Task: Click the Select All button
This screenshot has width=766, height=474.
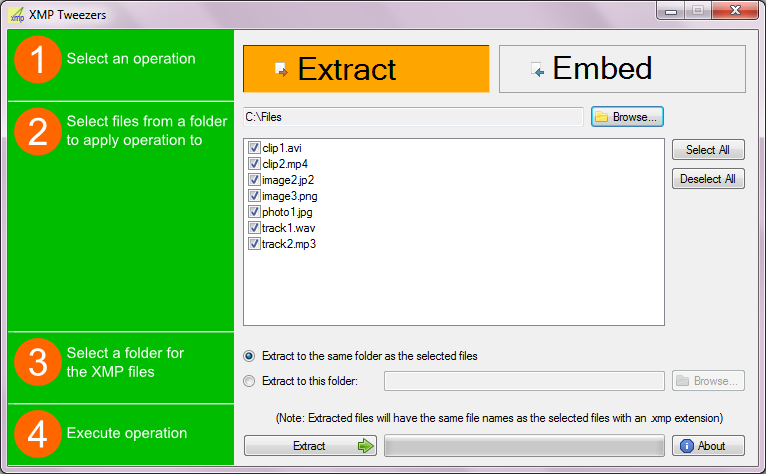Action: [x=708, y=150]
